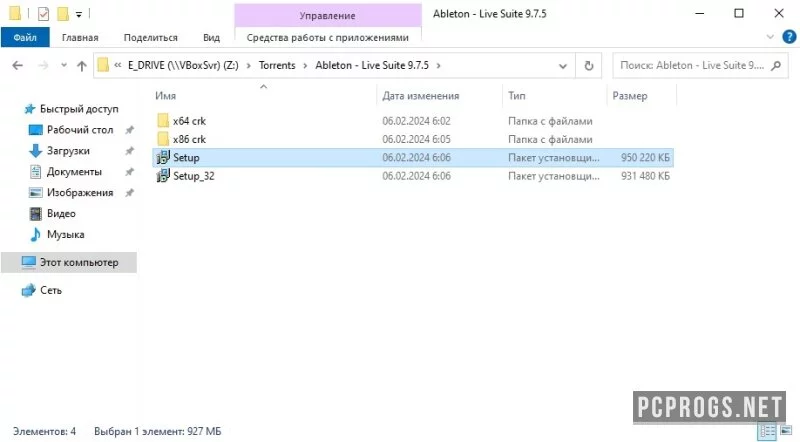The height and width of the screenshot is (442, 800).
Task: Click the Setup_32 file name
Action: (194, 176)
